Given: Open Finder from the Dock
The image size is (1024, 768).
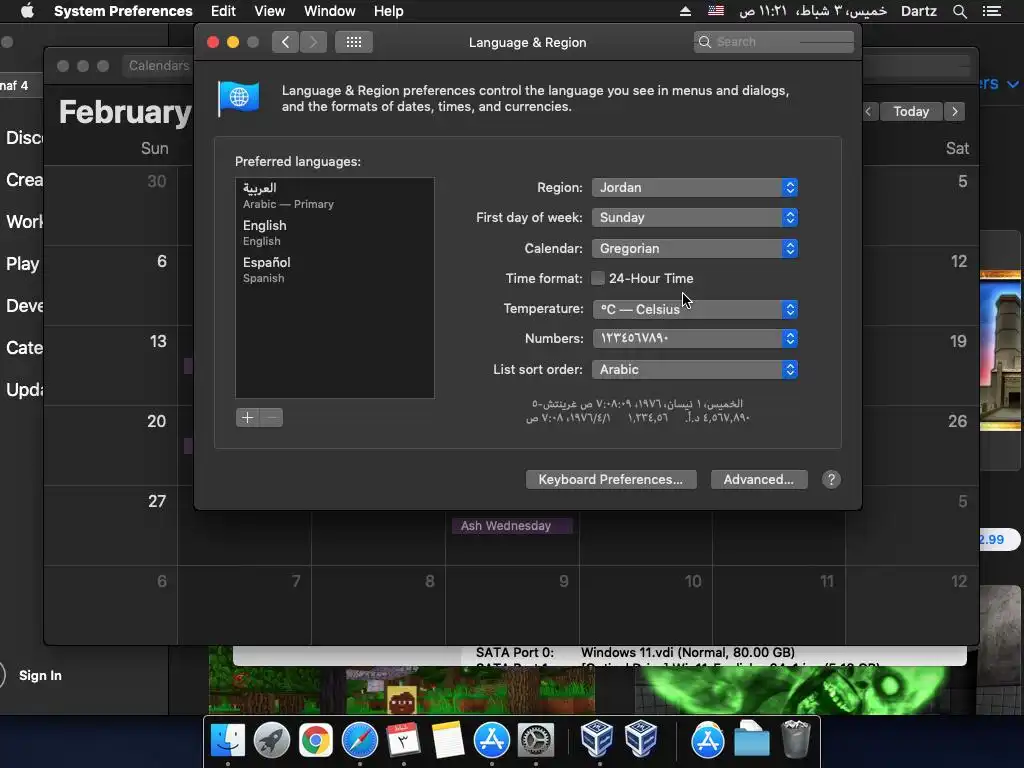Looking at the screenshot, I should (227, 741).
